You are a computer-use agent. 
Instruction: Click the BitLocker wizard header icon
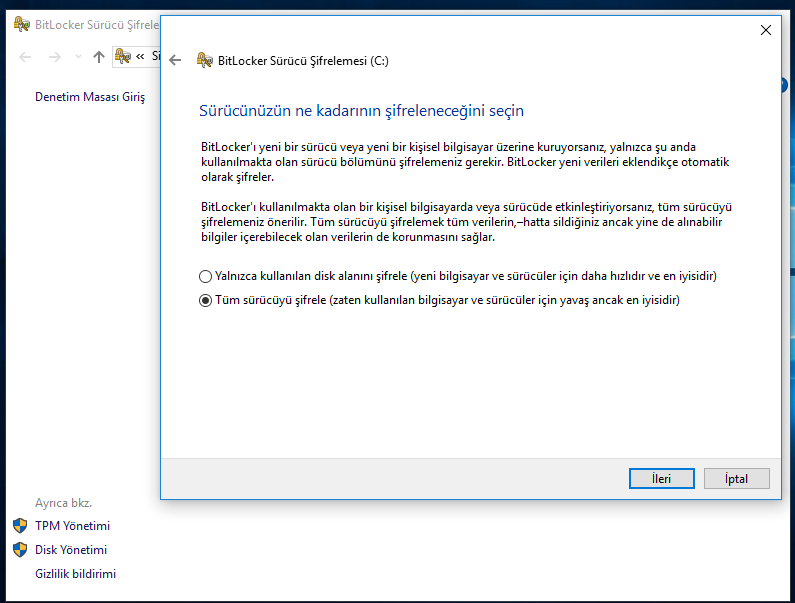tap(204, 60)
